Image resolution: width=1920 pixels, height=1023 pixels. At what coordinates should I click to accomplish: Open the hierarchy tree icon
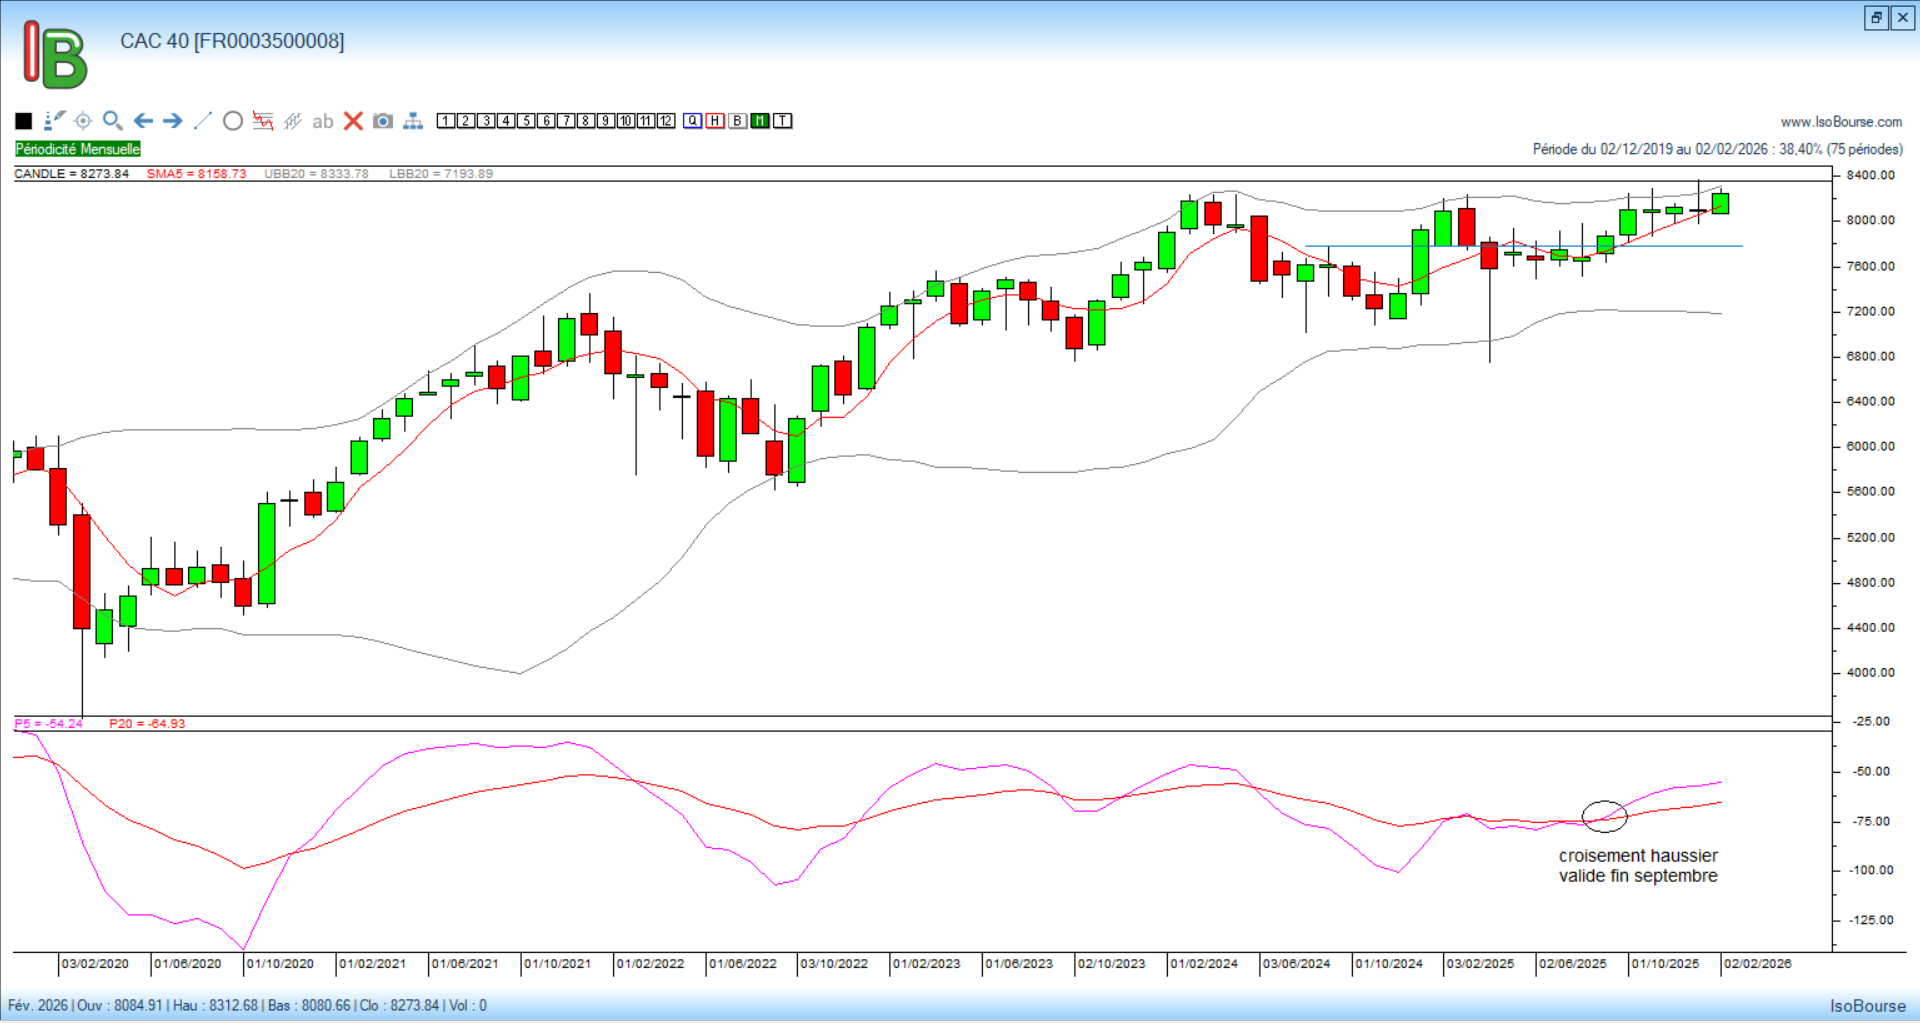[413, 121]
